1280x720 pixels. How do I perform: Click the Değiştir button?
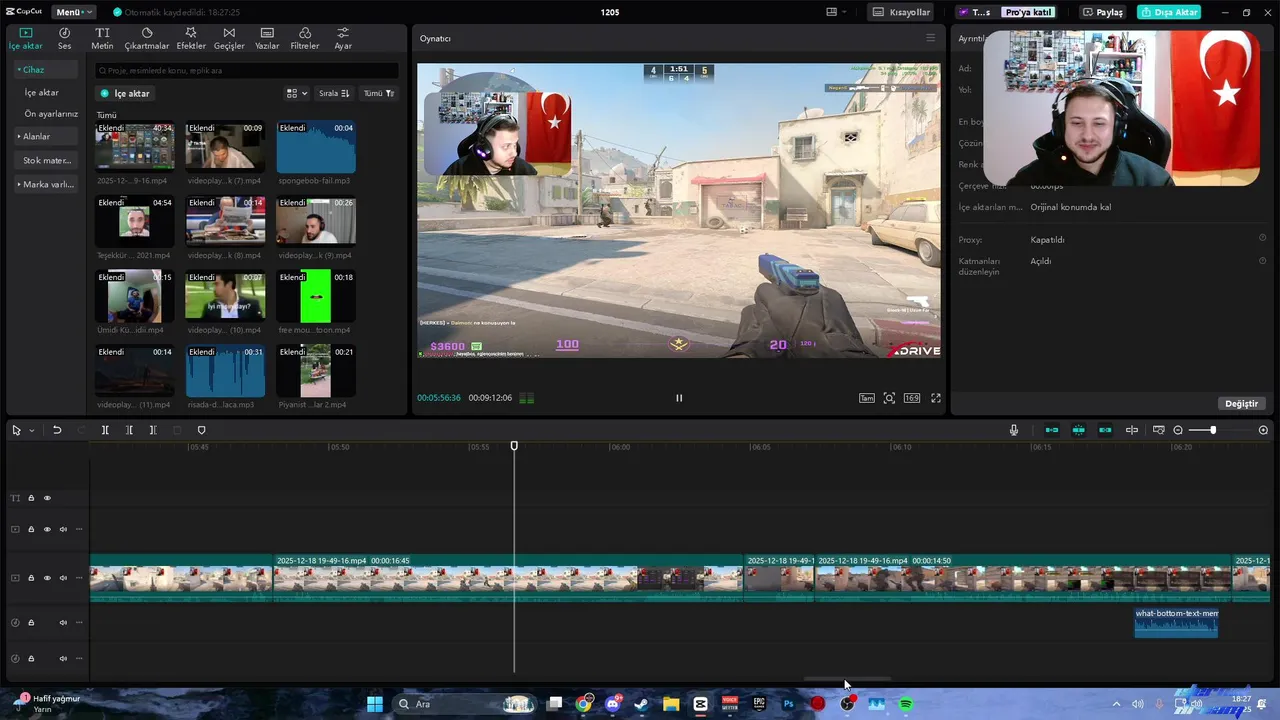[x=1242, y=403]
